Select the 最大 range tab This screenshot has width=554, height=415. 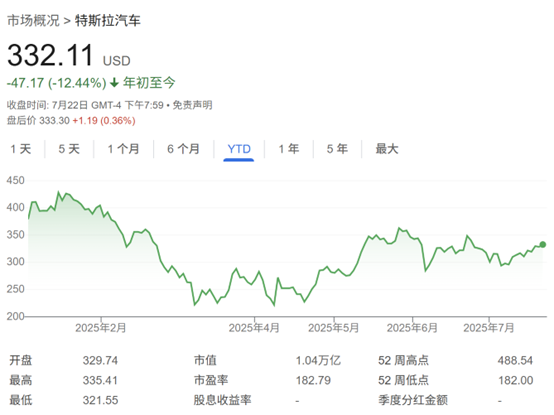[387, 149]
